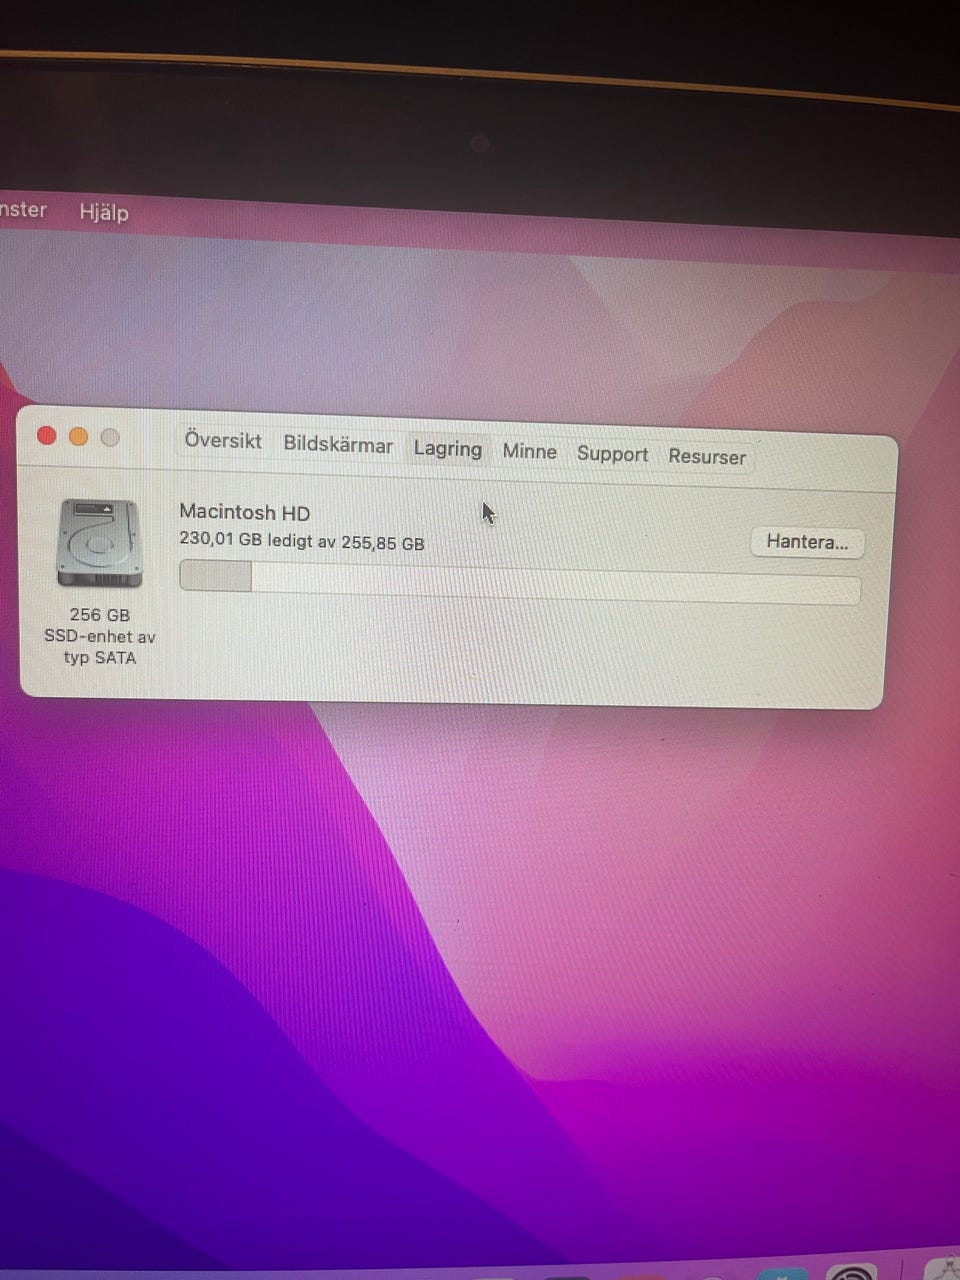
Task: Click the 256 GB SSD-enhet av typ SATA label
Action: tap(99, 636)
